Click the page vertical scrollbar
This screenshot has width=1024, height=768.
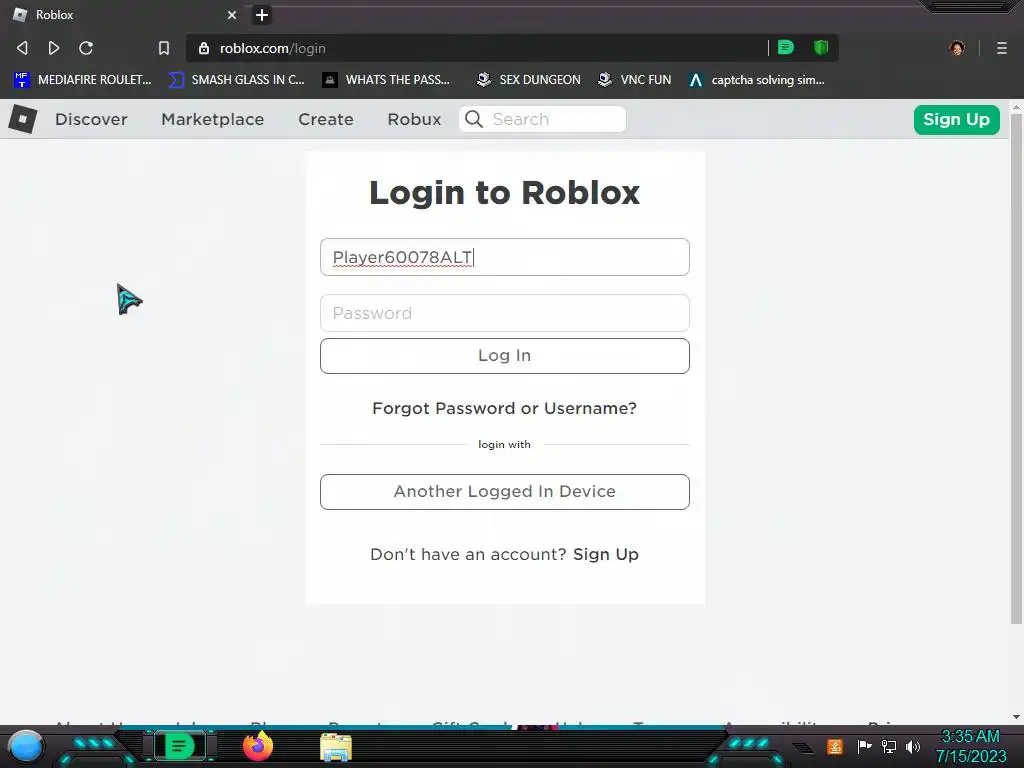1016,369
